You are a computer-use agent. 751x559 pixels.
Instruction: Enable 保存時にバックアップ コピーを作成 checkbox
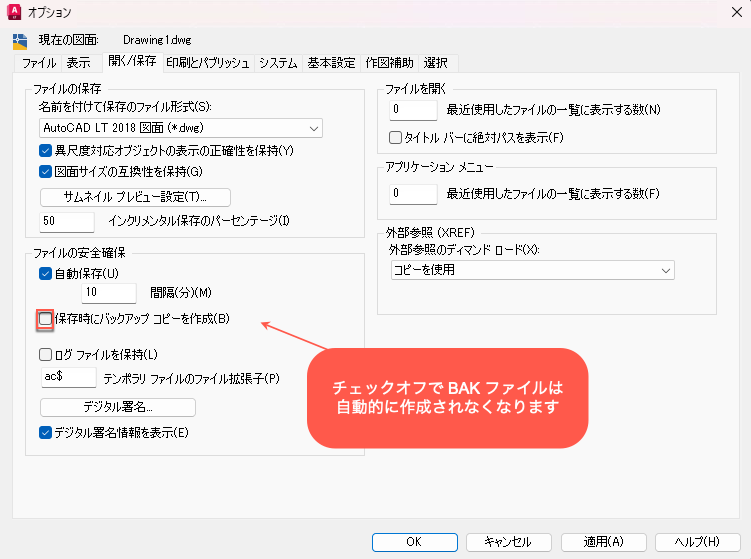click(x=46, y=319)
